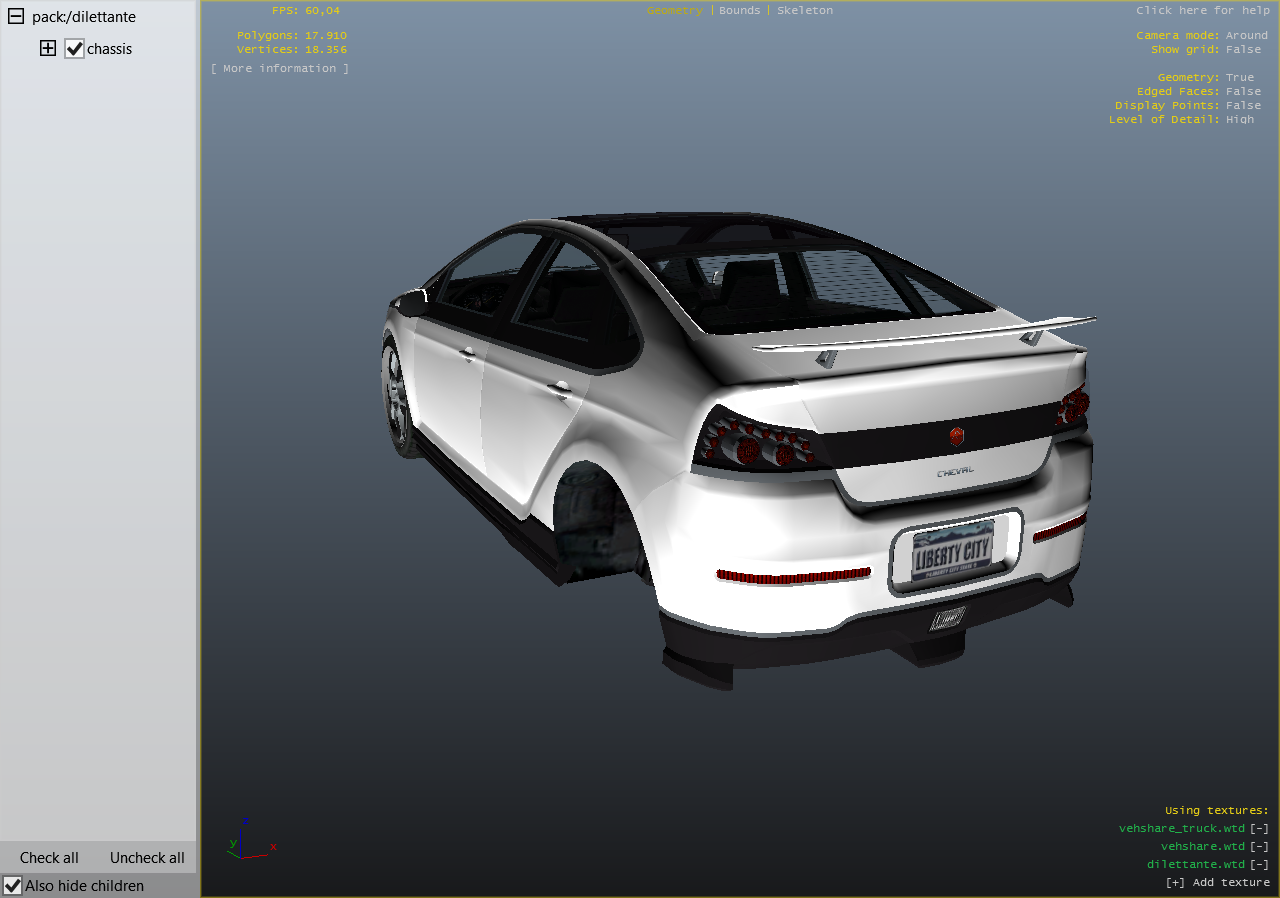
Task: Click the Using textures: heading
Action: click(x=1217, y=810)
